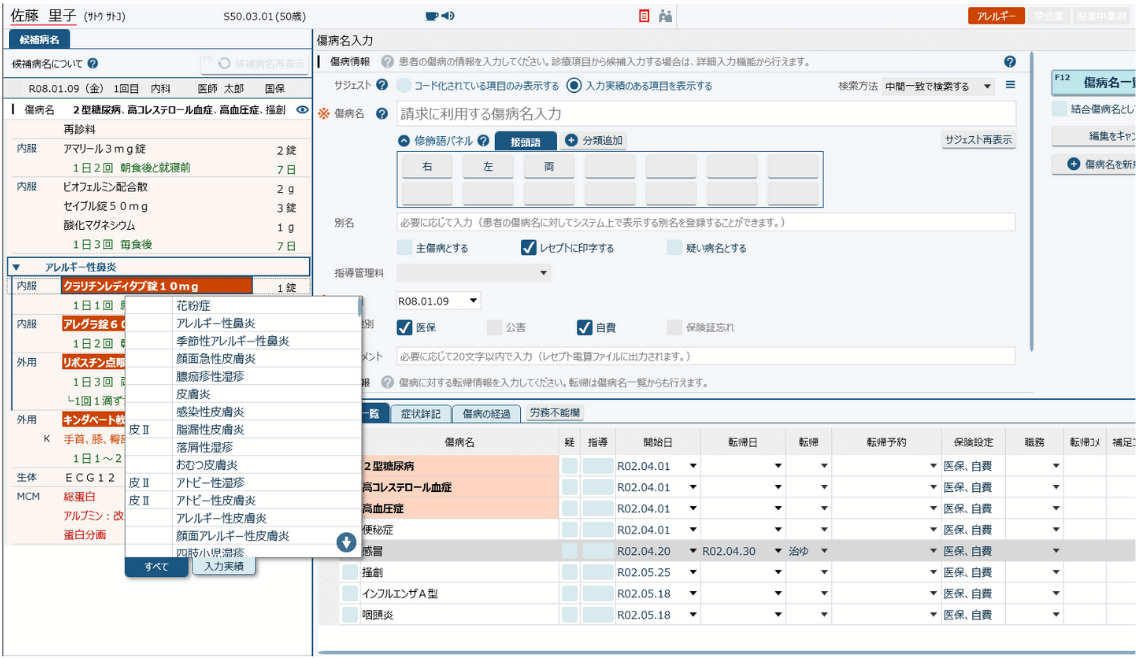
Task: Click the speaker icon in the top bar
Action: tap(448, 16)
